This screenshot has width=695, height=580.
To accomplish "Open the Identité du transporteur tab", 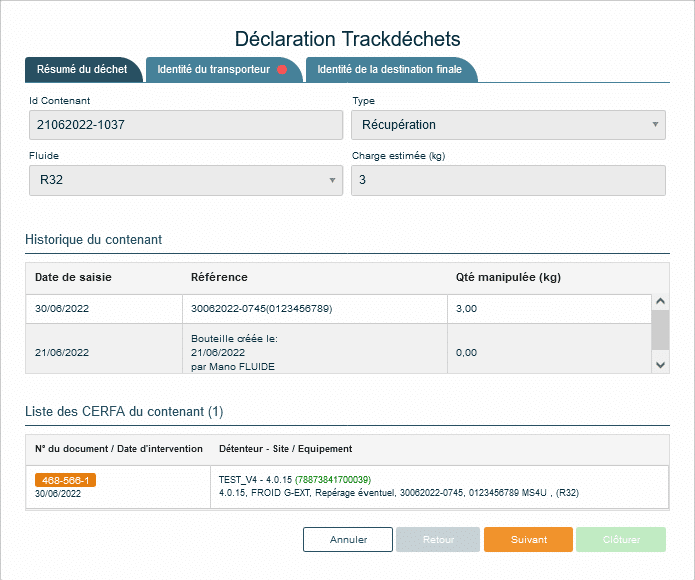I will pos(213,70).
